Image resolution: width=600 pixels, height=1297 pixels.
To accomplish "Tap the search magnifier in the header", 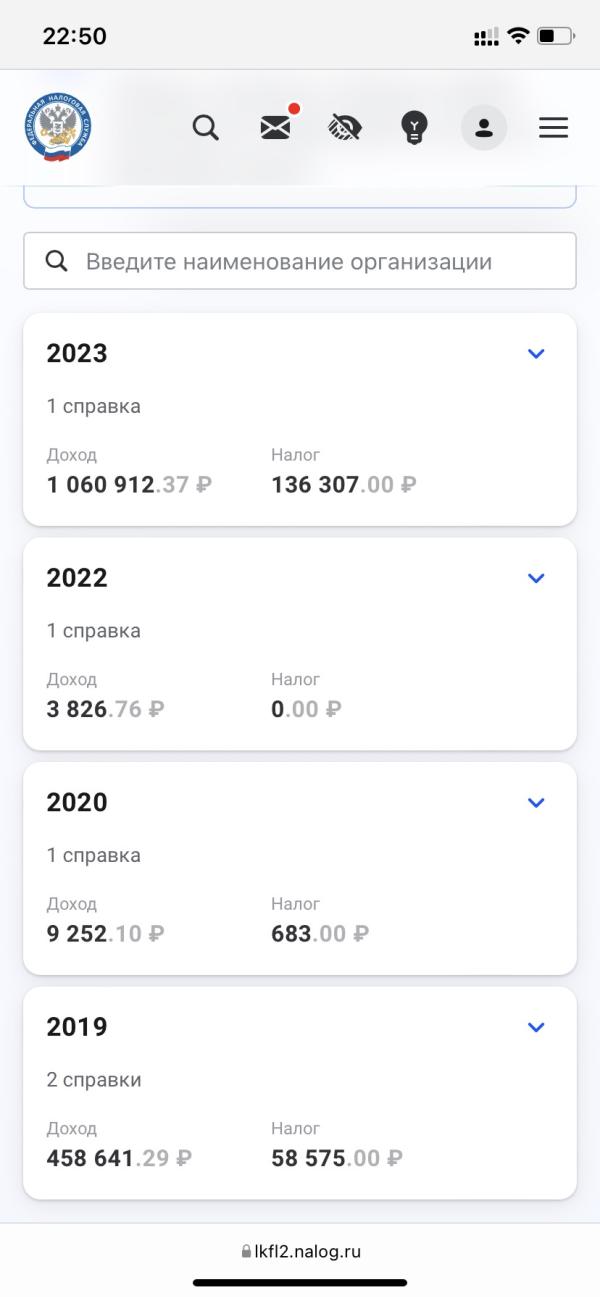I will 206,128.
